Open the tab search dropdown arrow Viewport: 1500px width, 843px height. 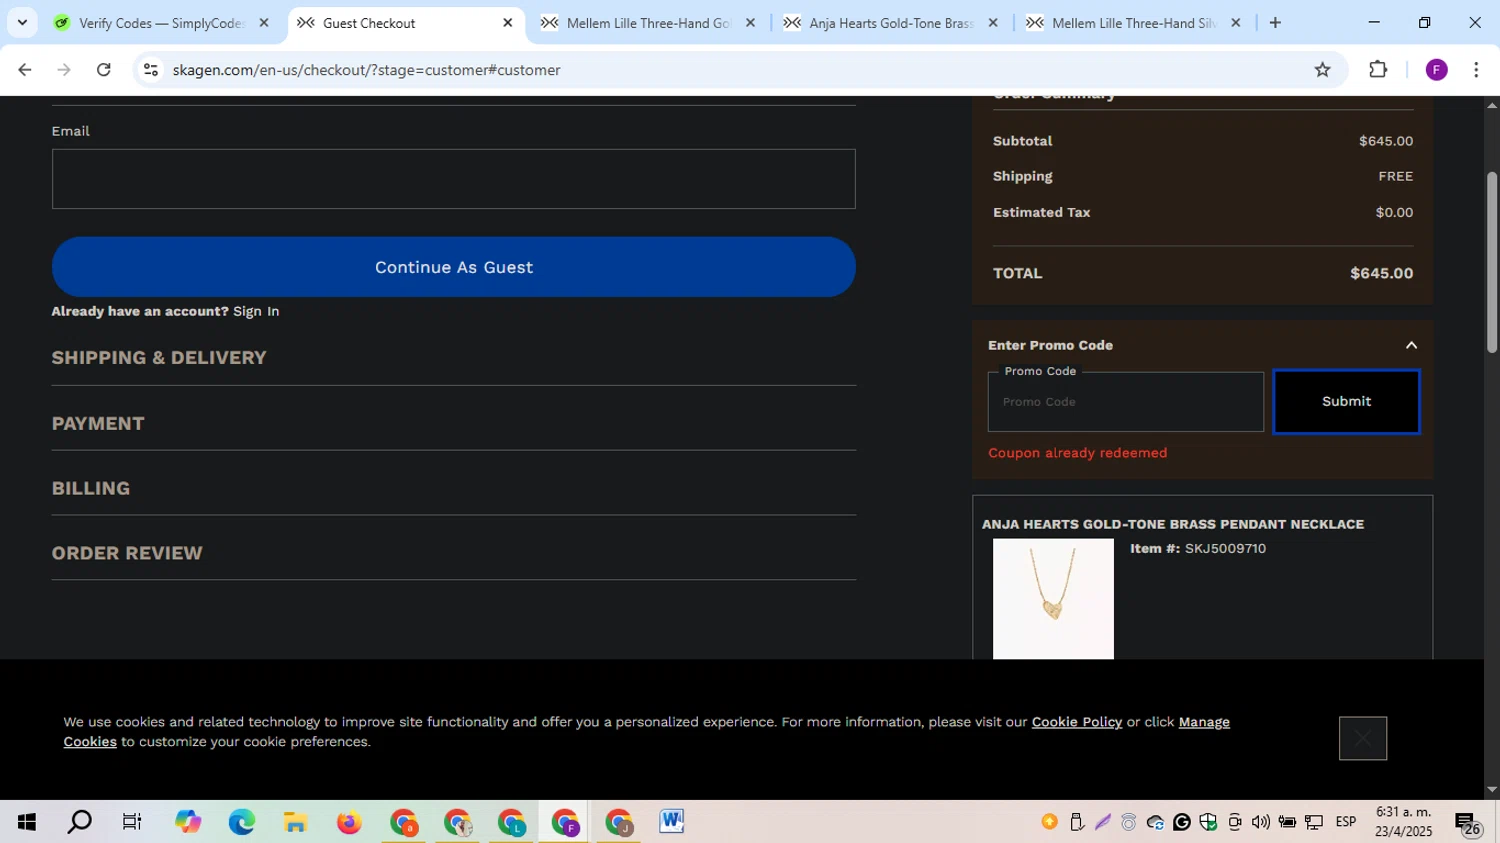22,23
